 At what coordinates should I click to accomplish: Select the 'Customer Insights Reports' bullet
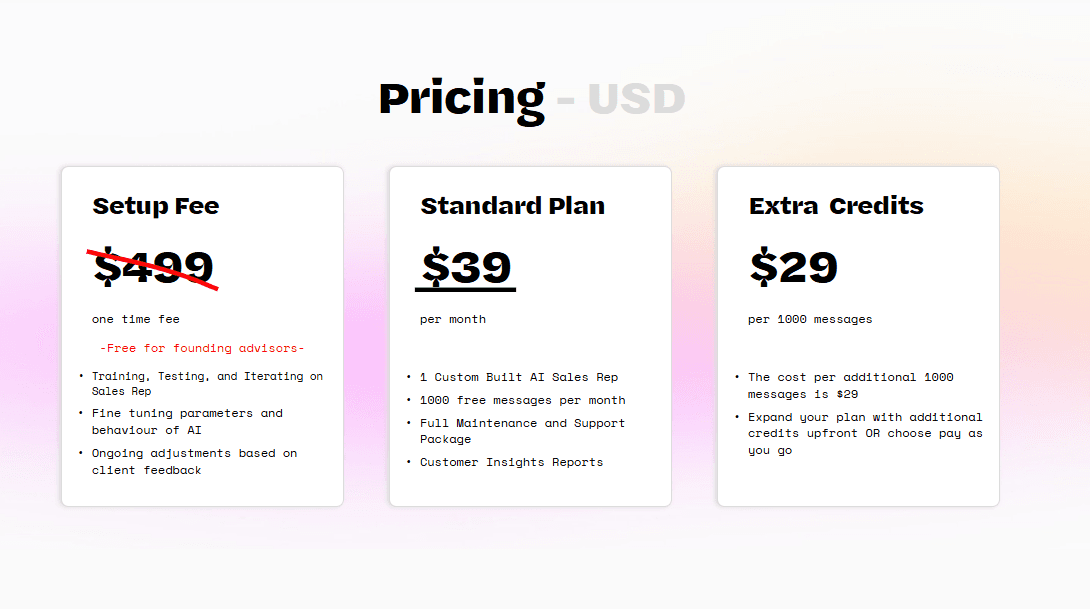511,462
